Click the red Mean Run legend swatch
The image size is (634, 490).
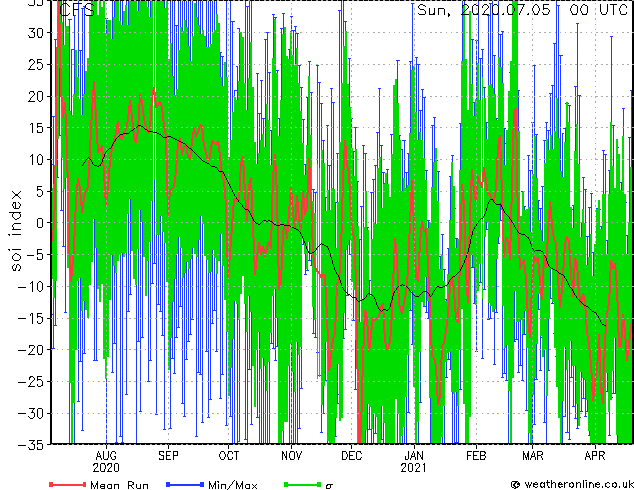[x=67, y=484]
